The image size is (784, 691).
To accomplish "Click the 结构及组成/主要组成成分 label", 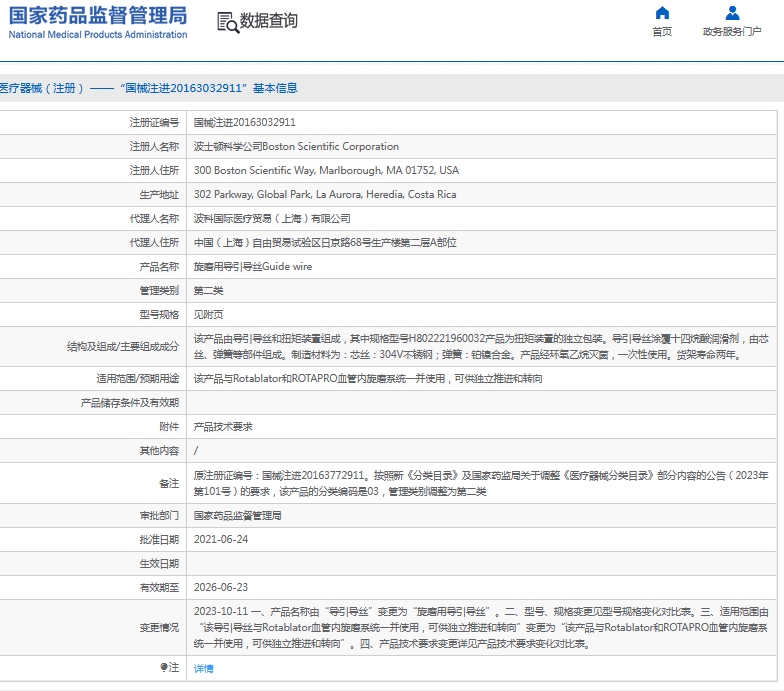I will coord(123,346).
